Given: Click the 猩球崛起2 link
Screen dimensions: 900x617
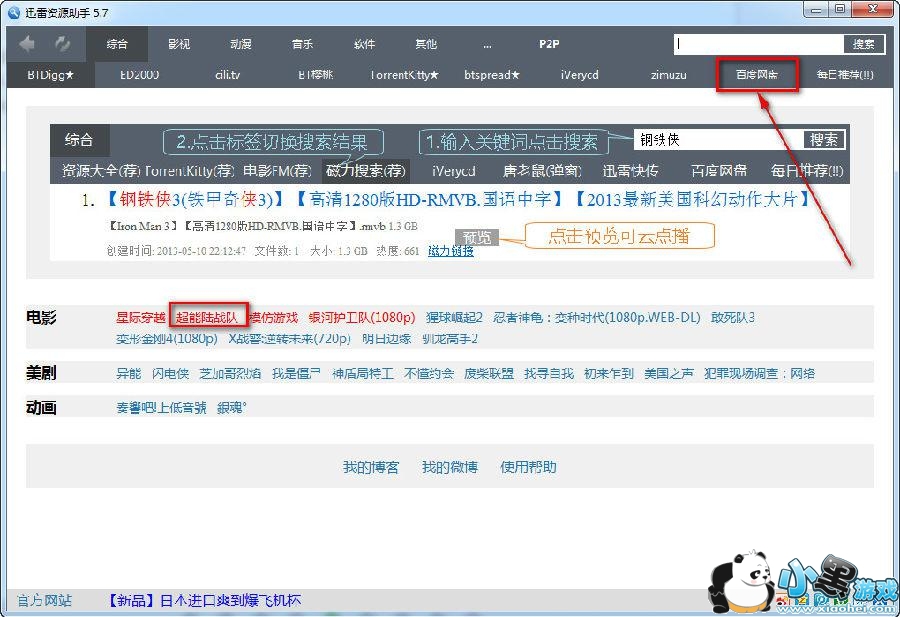Looking at the screenshot, I should 454,317.
